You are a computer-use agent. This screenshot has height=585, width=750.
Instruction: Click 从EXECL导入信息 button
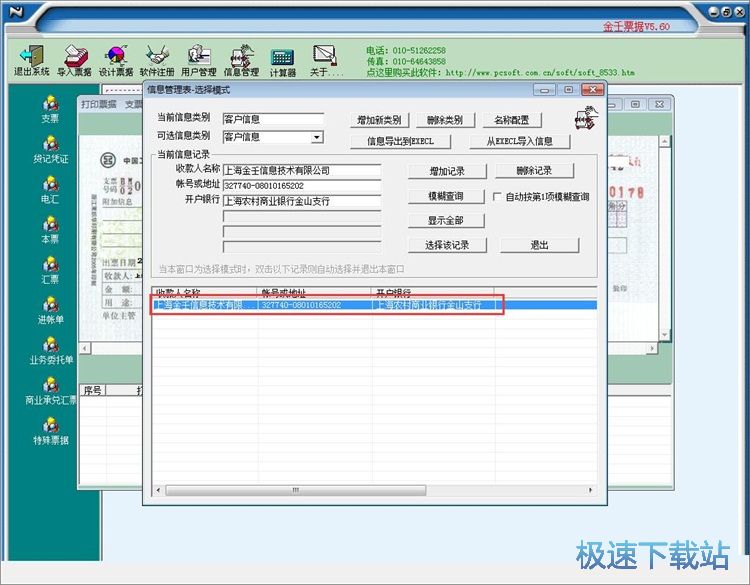click(x=519, y=141)
